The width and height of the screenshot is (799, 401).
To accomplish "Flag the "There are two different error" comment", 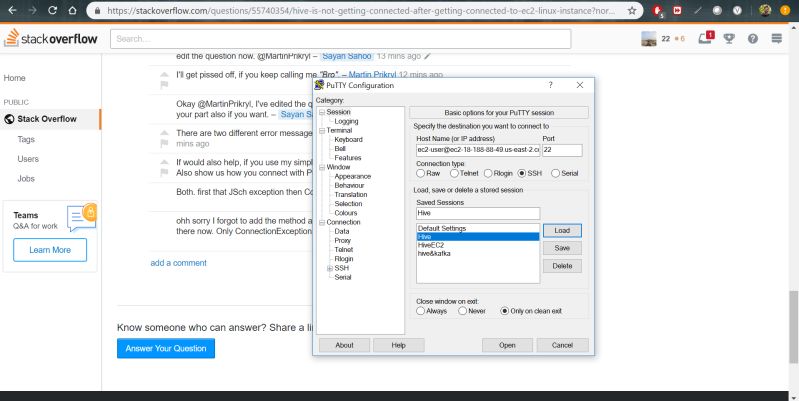I will tap(164, 143).
